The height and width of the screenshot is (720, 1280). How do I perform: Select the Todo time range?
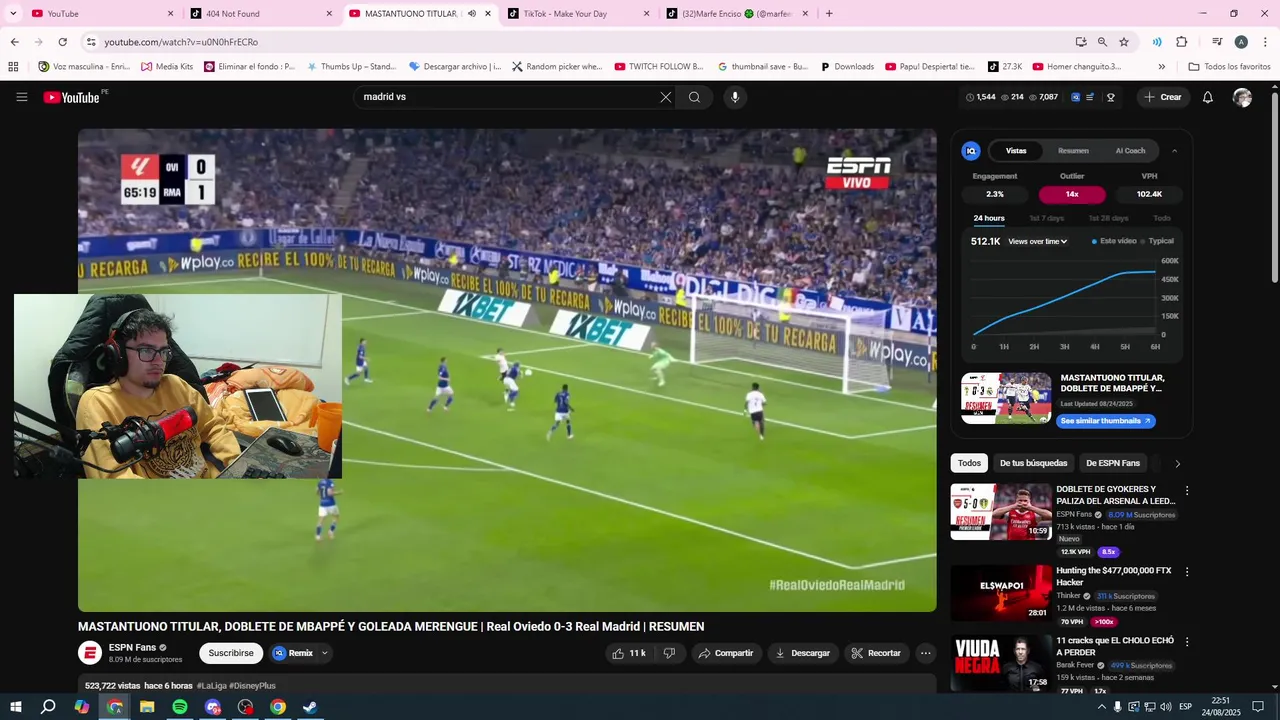pyautogui.click(x=1162, y=218)
